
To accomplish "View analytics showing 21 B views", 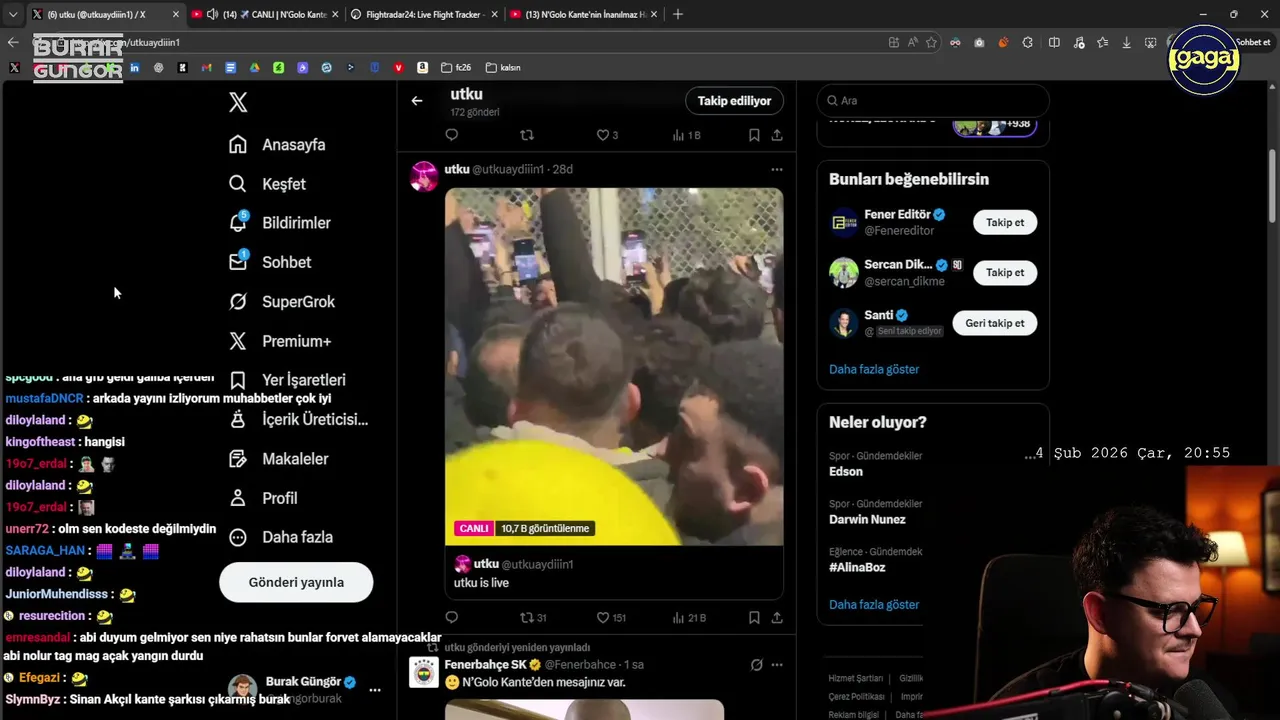I will click(689, 618).
